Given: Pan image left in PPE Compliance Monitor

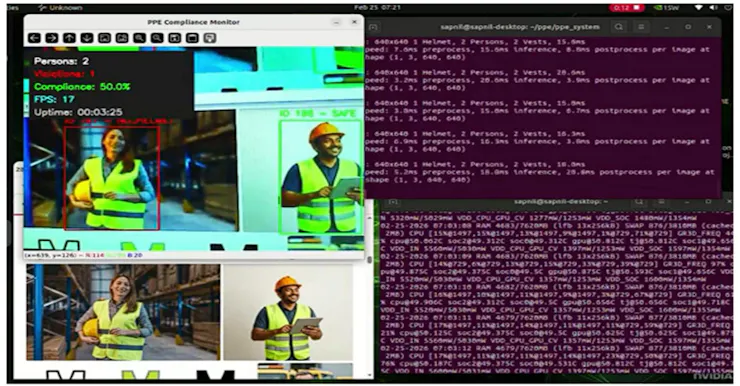Looking at the screenshot, I should [x=34, y=38].
